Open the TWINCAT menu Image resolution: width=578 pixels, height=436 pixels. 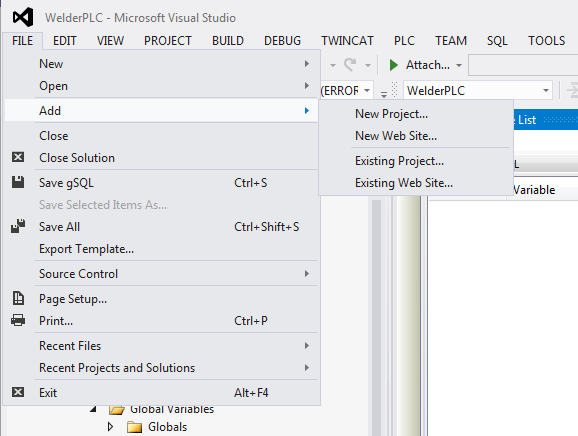pyautogui.click(x=347, y=41)
